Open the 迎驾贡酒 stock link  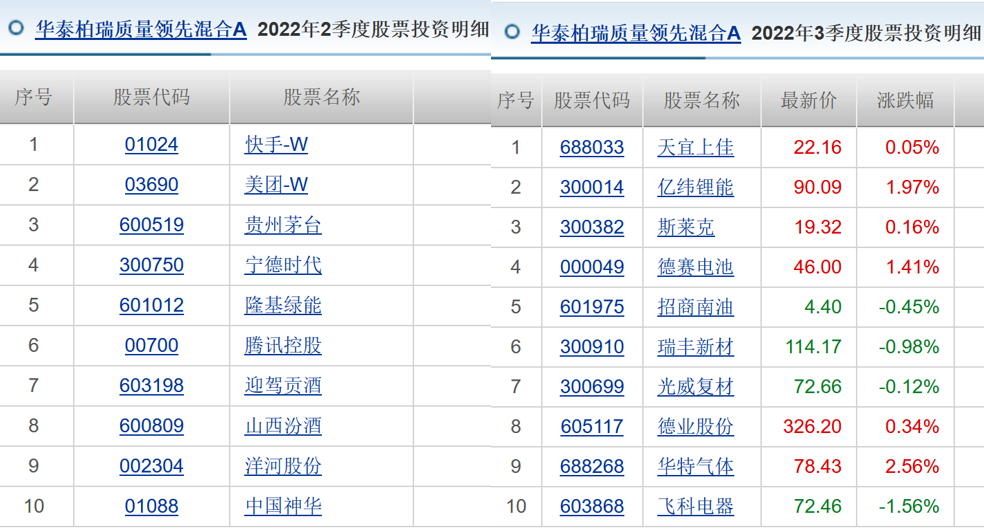pos(283,385)
